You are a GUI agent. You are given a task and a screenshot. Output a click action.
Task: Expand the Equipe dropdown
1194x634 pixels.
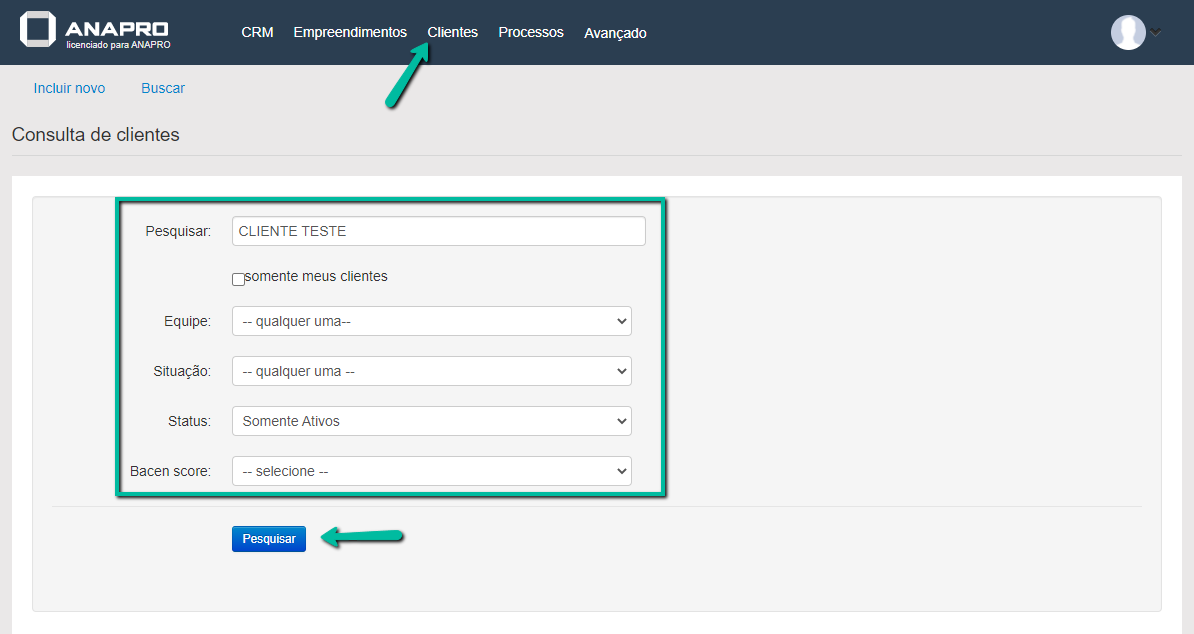coord(431,321)
